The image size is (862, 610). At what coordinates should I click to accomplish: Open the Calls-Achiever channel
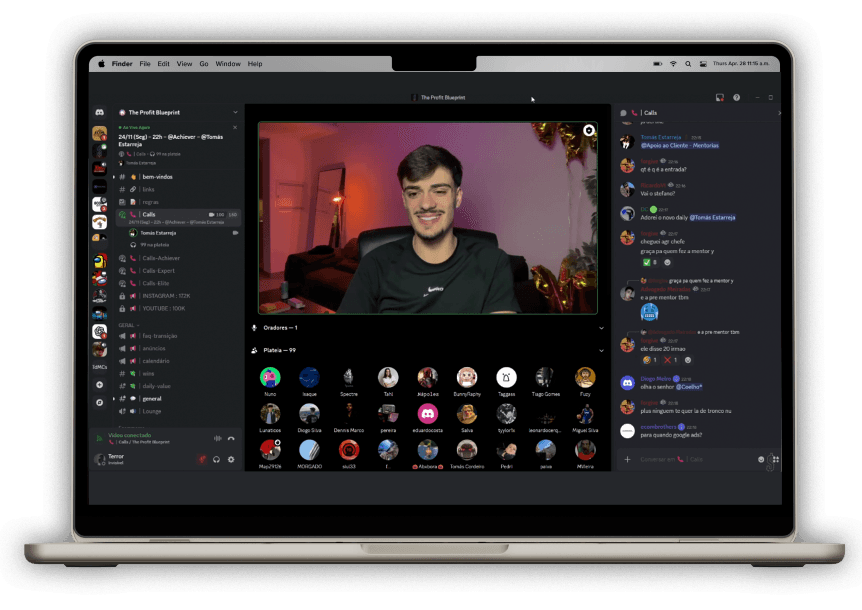pyautogui.click(x=160, y=258)
